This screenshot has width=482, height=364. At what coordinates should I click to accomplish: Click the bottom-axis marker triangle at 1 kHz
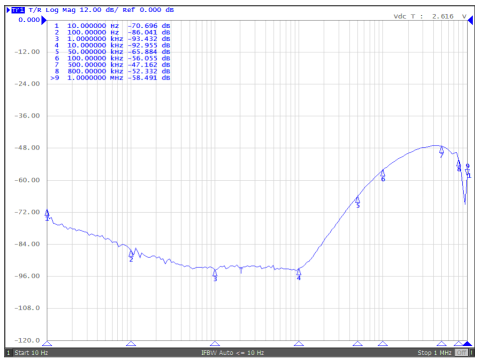[x=215, y=344]
